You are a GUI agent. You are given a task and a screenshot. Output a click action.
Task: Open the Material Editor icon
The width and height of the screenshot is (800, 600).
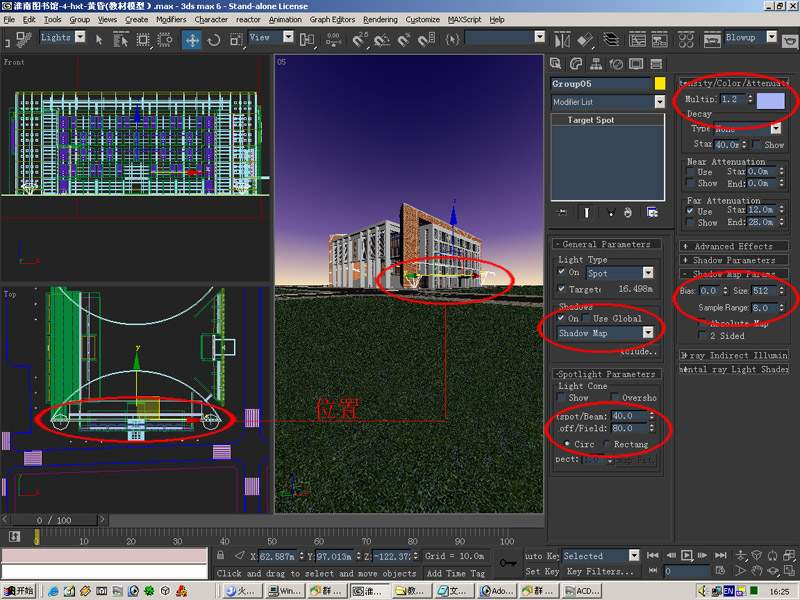(686, 40)
